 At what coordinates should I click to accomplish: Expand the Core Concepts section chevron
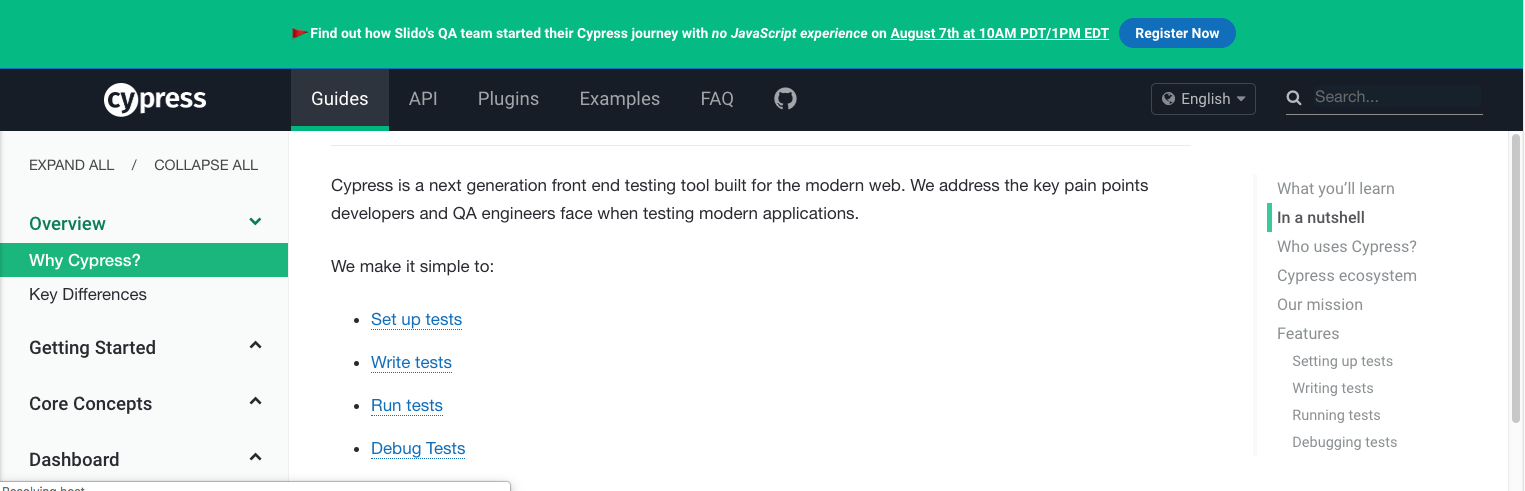point(255,402)
